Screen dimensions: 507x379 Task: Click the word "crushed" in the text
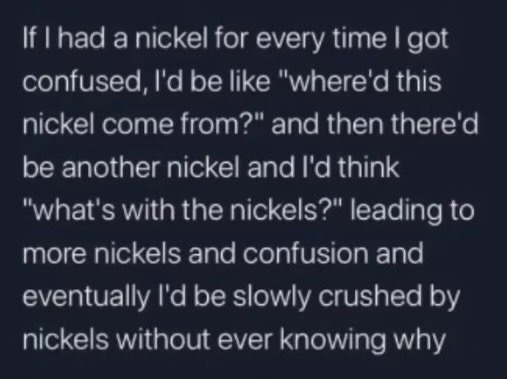tap(370, 296)
